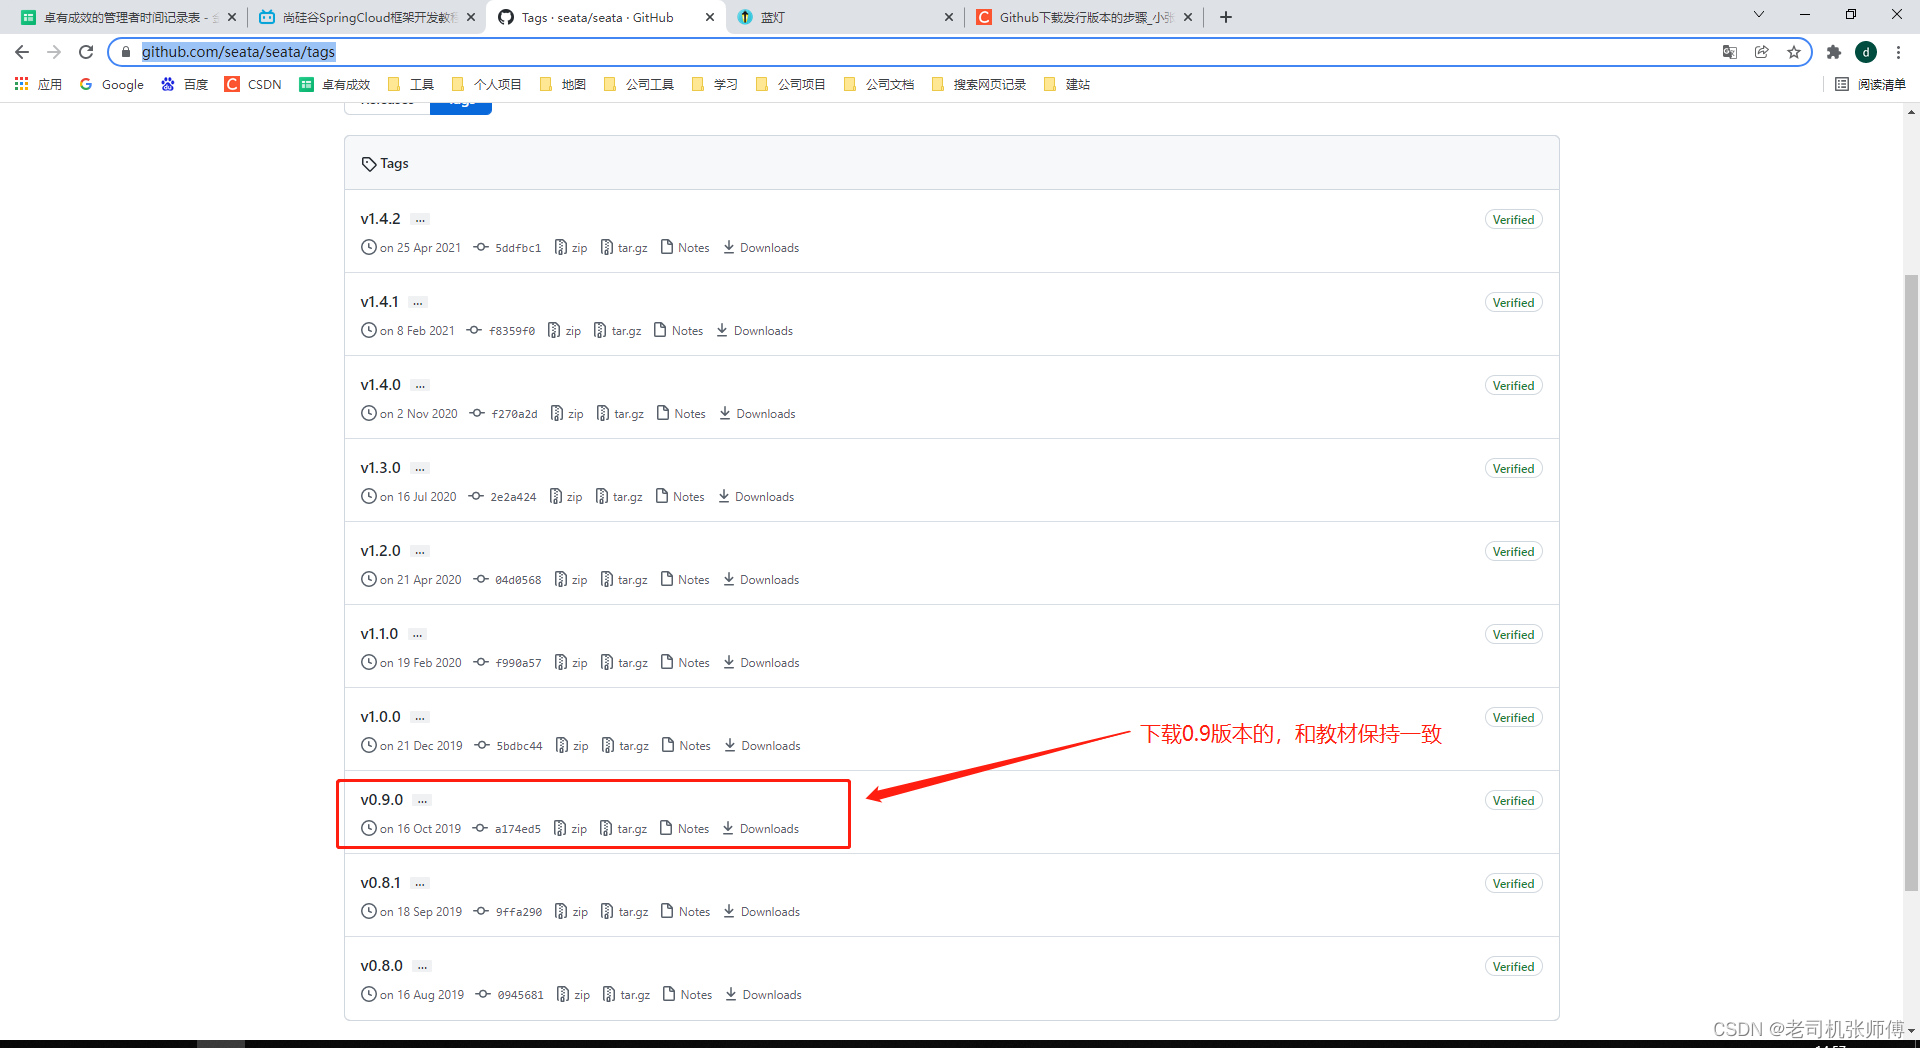Expand the ellipsis next to v1.4.1
This screenshot has height=1048, width=1920.
[418, 302]
